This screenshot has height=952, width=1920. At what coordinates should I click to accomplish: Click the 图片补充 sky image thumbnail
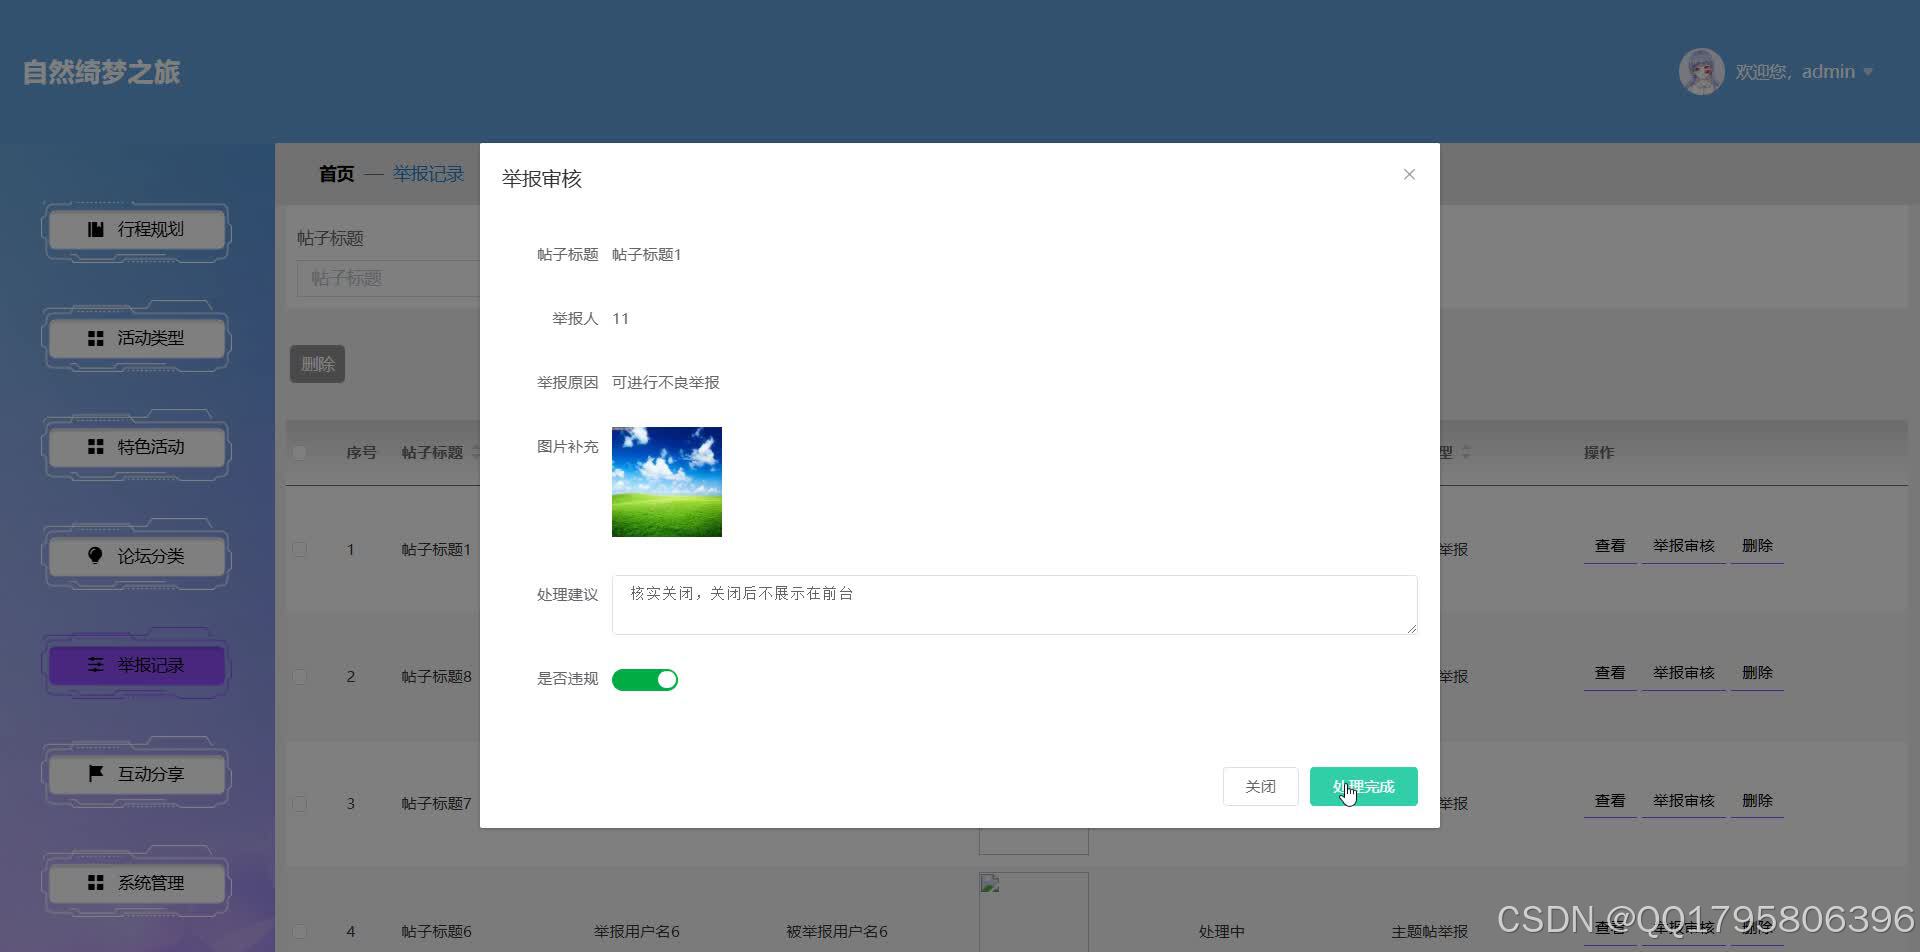click(x=666, y=481)
